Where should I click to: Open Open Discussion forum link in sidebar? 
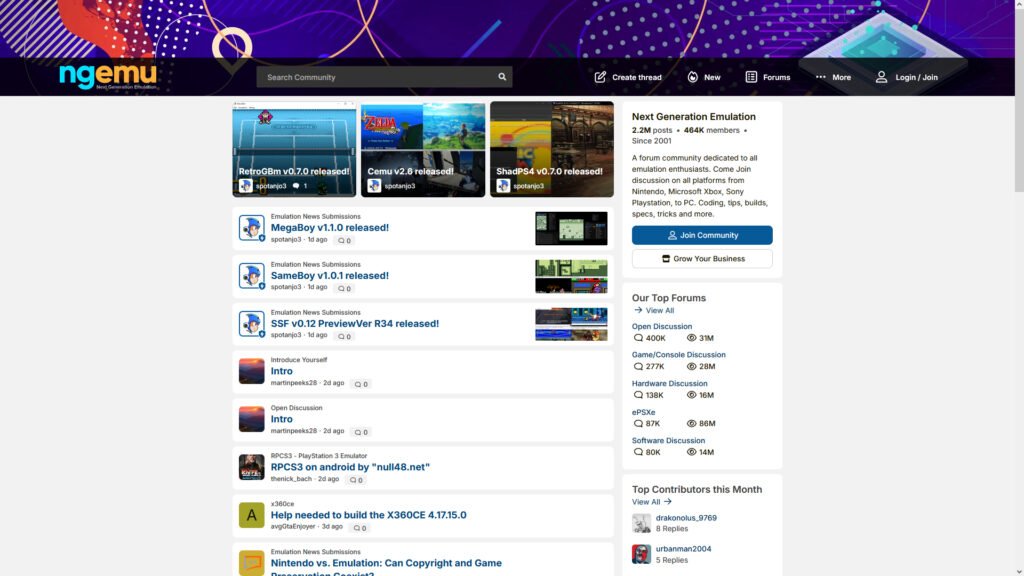point(662,327)
